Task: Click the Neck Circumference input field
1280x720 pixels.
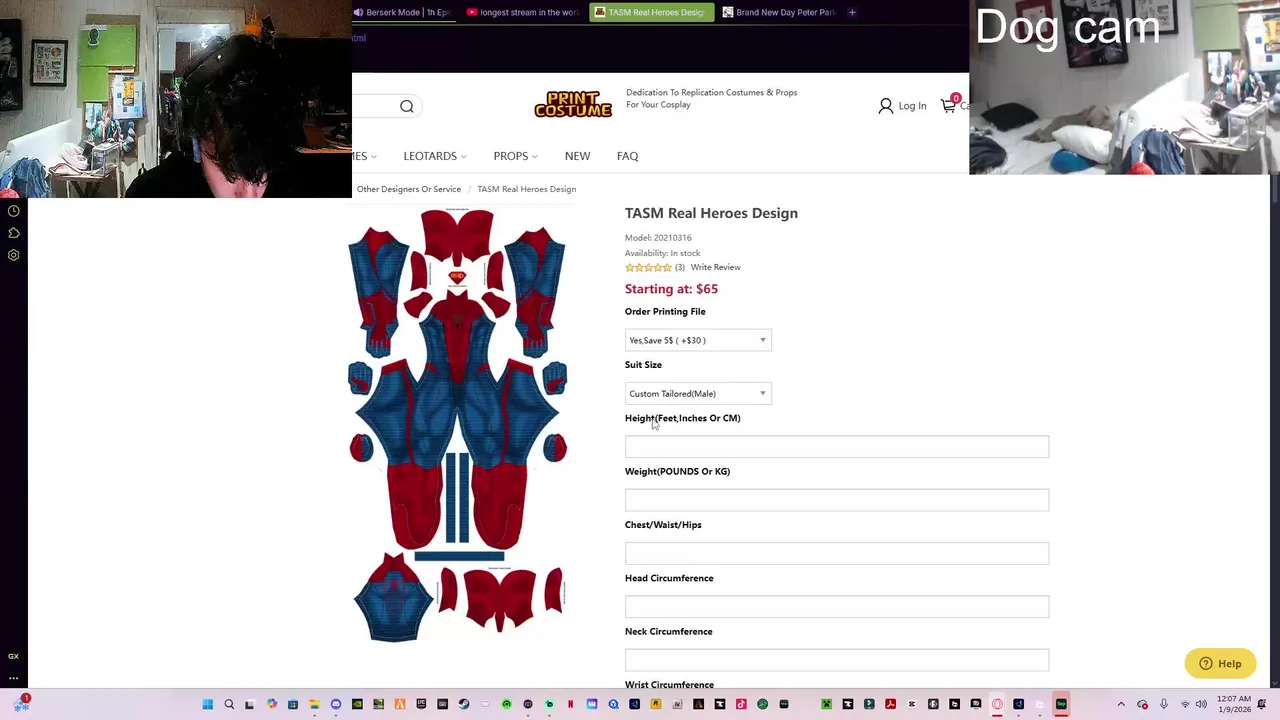Action: click(x=837, y=660)
